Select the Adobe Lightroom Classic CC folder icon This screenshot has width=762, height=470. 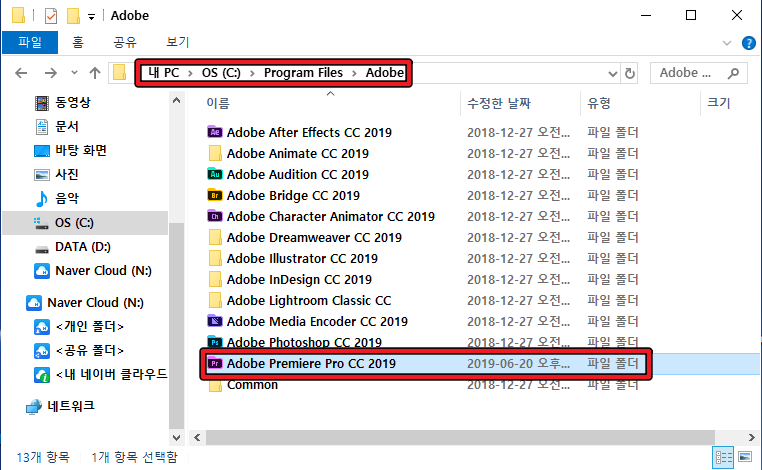coord(215,300)
